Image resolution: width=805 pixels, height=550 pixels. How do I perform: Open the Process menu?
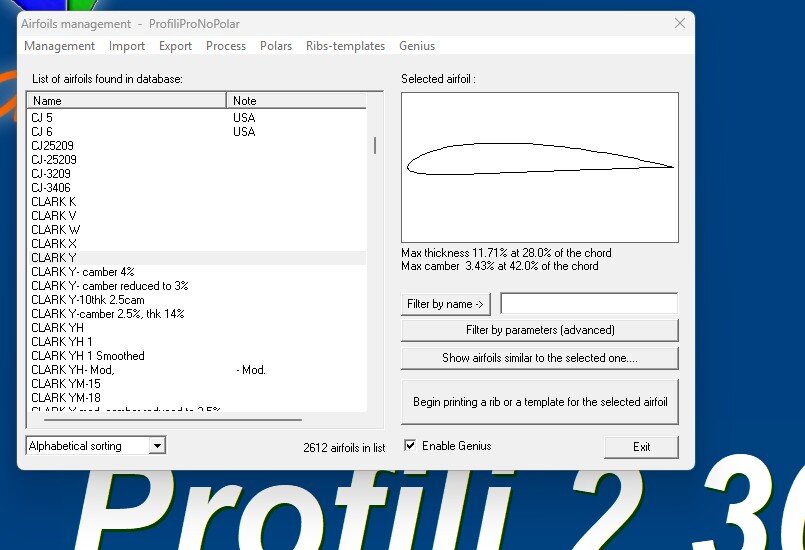(x=226, y=46)
